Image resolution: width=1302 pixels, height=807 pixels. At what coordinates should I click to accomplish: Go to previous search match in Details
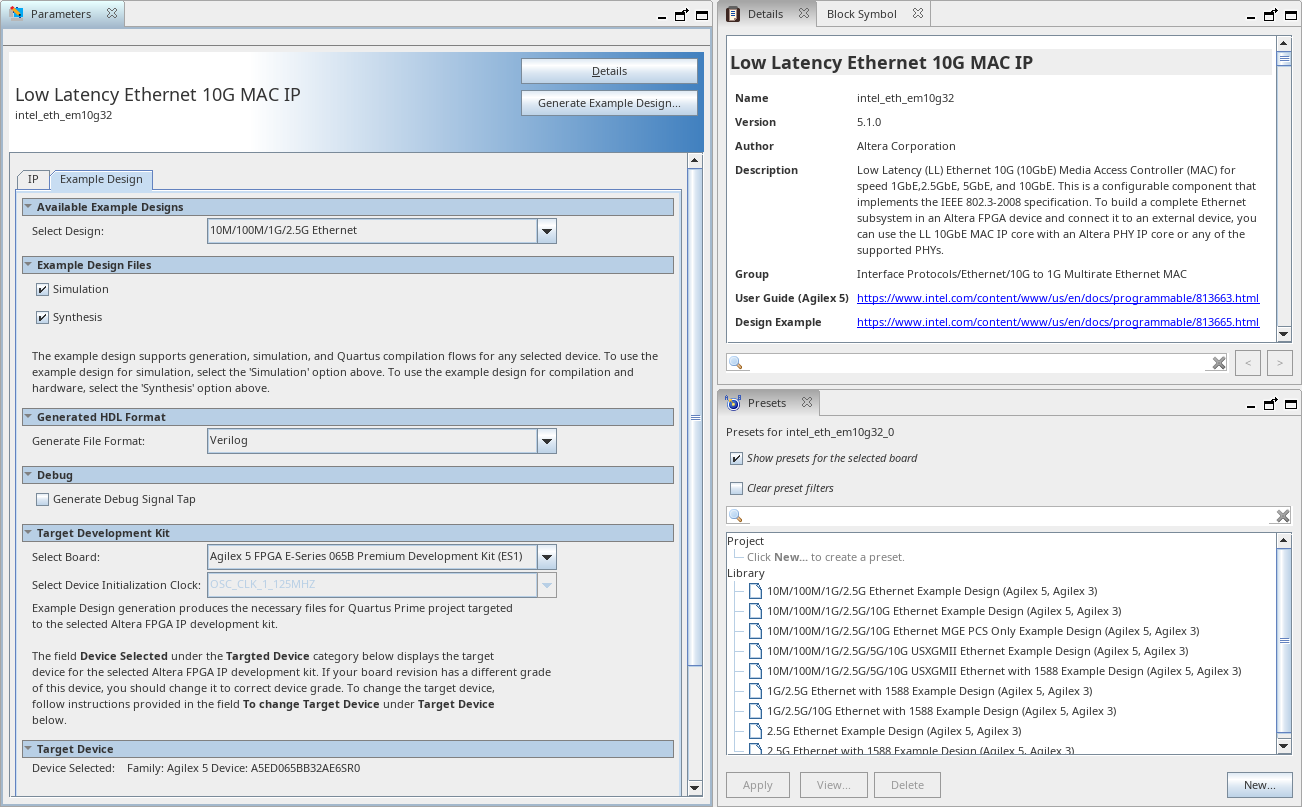1247,363
